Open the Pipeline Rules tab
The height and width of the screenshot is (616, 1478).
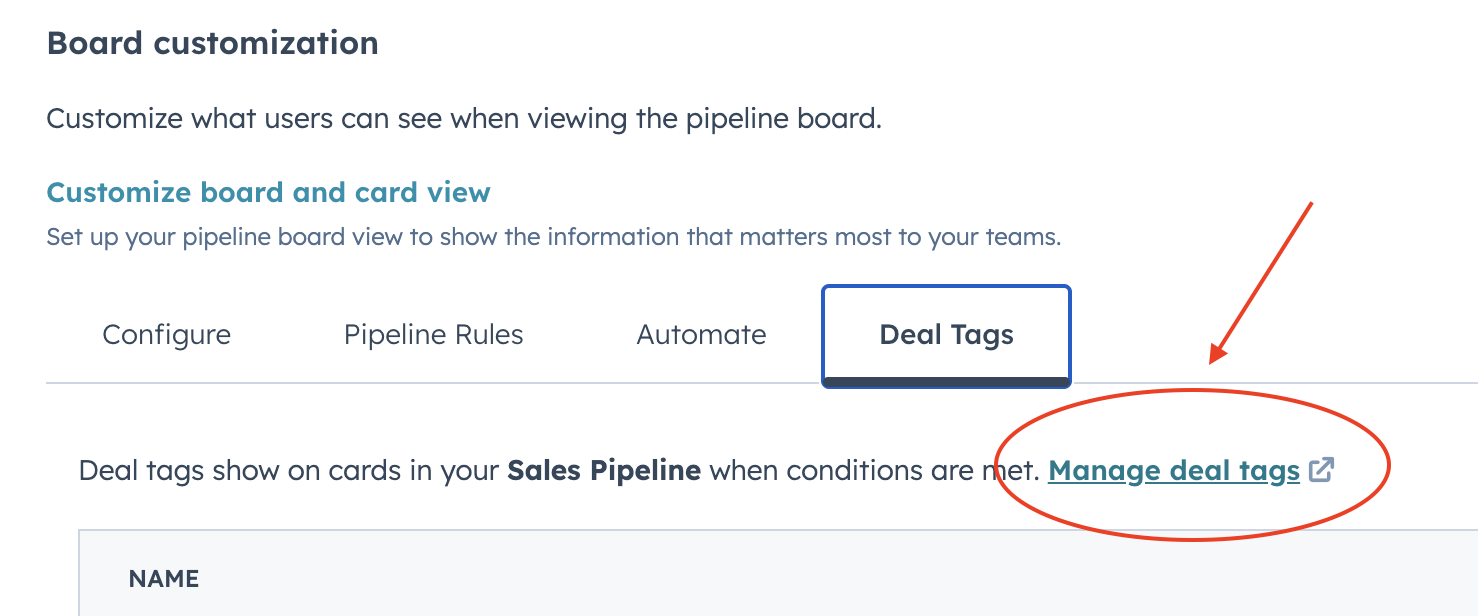(433, 335)
